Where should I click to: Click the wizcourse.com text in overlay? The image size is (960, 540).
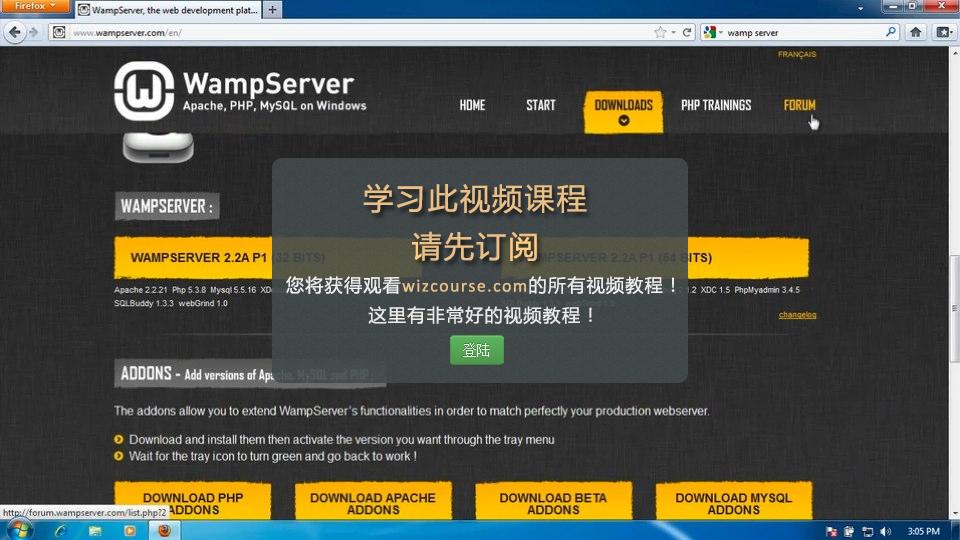tap(464, 286)
